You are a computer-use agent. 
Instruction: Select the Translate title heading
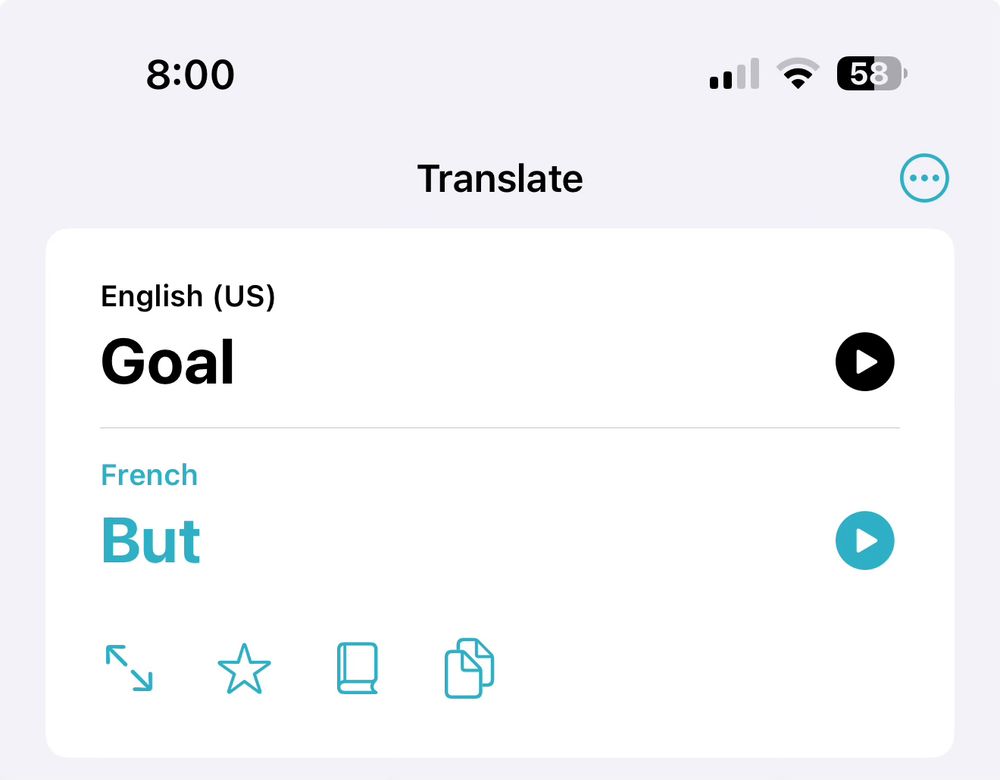click(499, 177)
